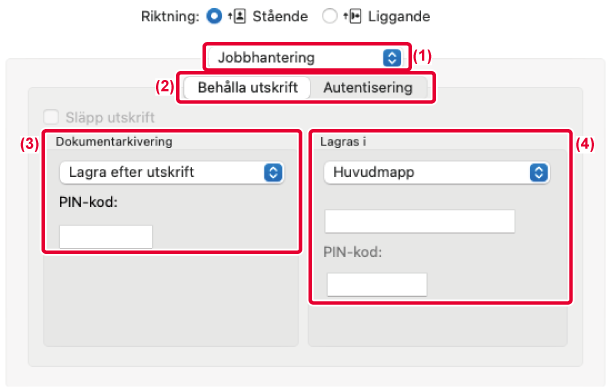This screenshot has height=387, width=606.
Task: Click the blue stepper arrows on Jobbhantering
Action: coord(392,58)
